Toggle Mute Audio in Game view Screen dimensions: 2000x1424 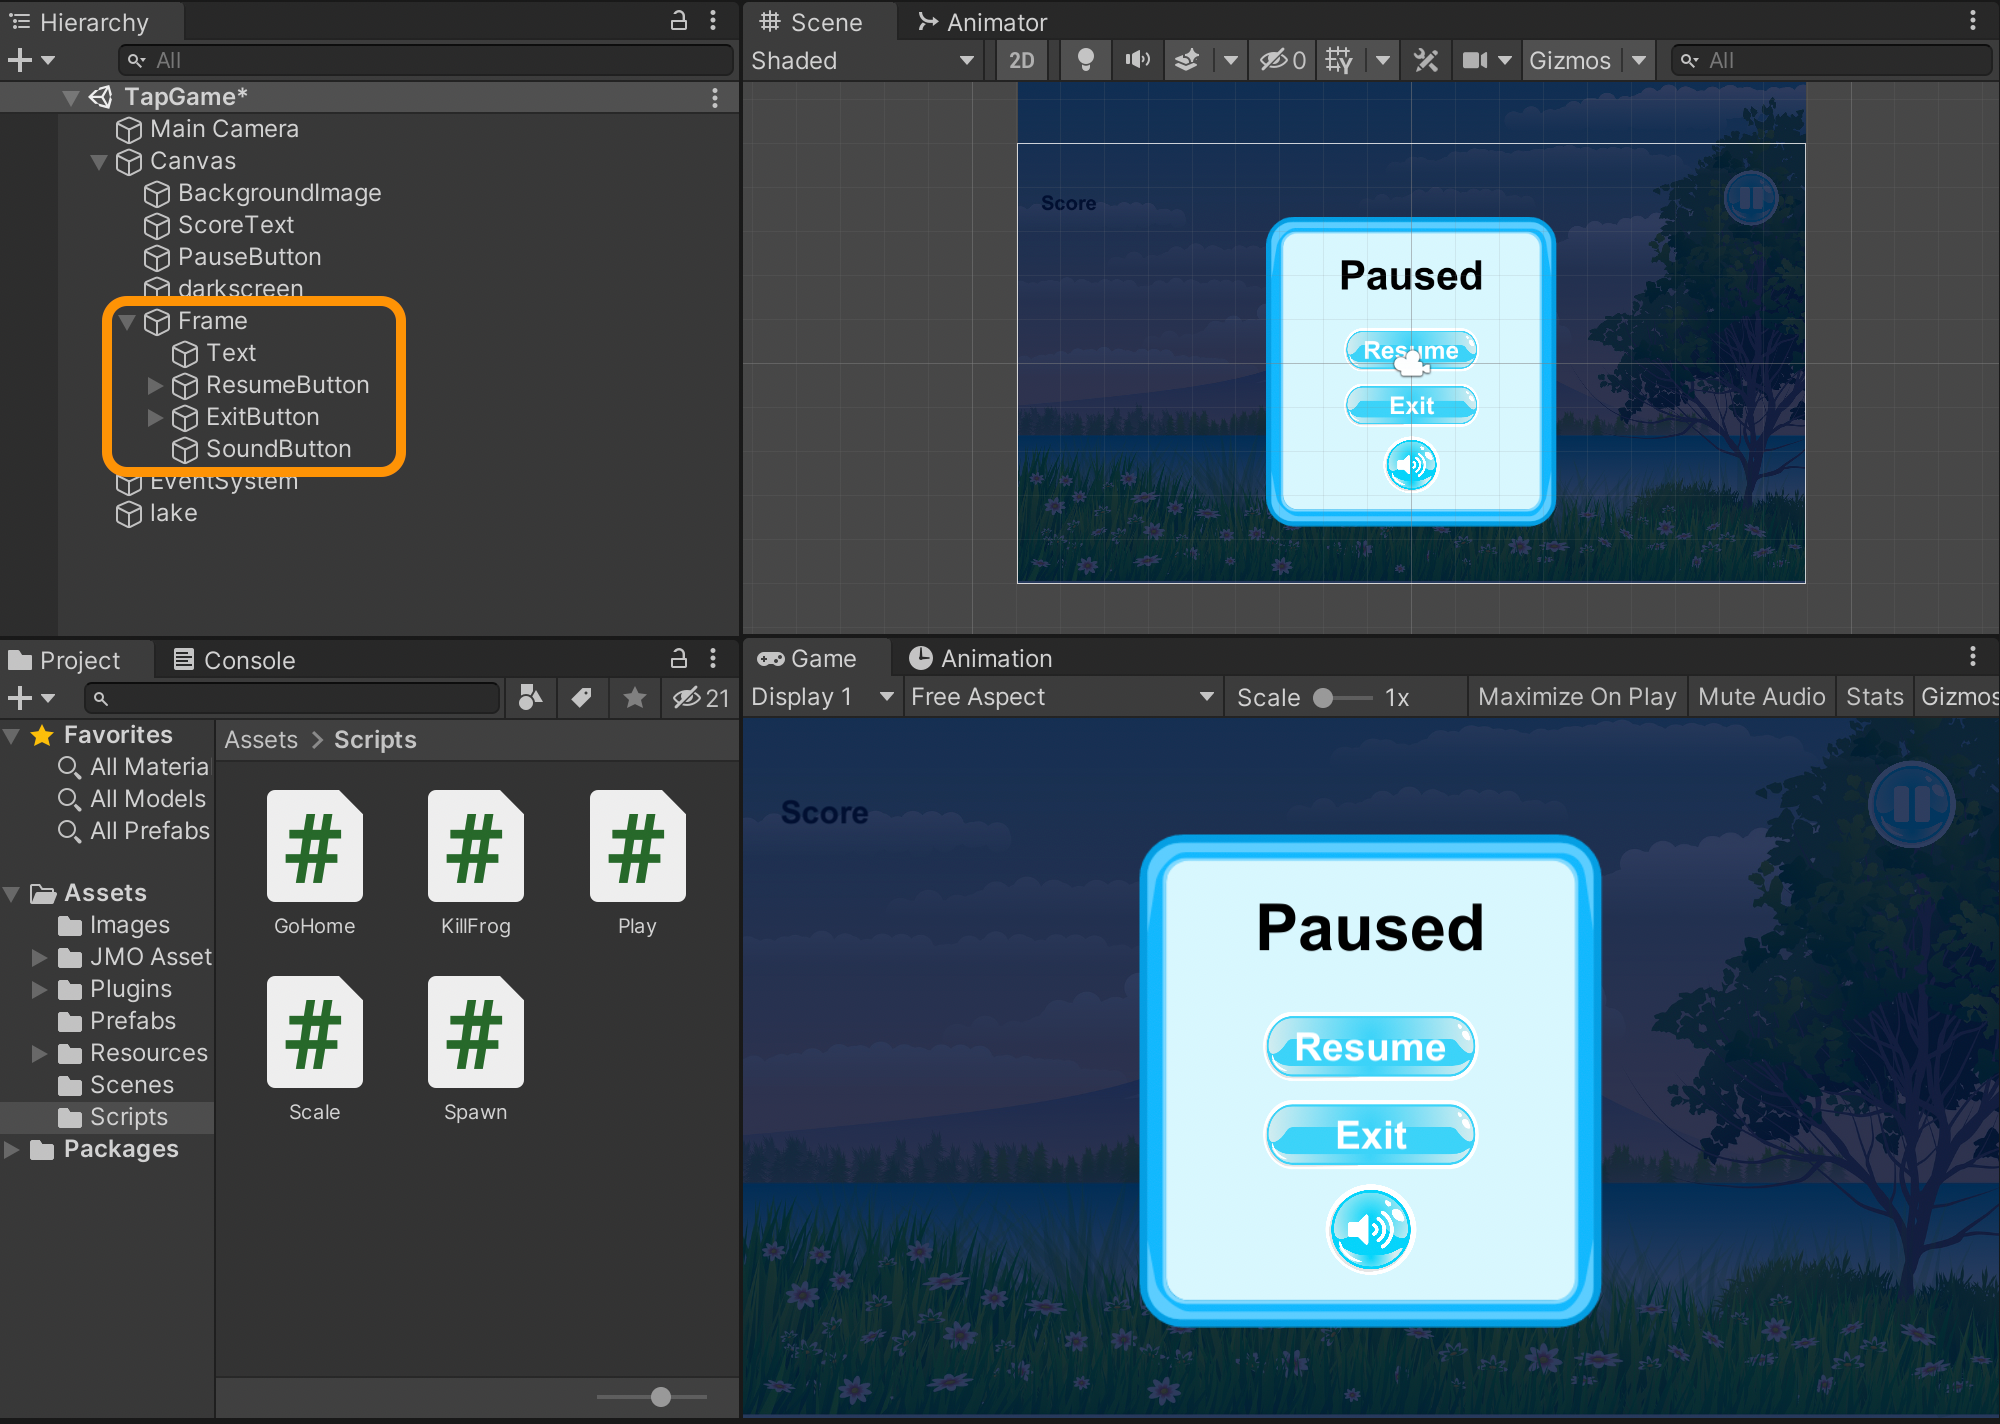1761,697
